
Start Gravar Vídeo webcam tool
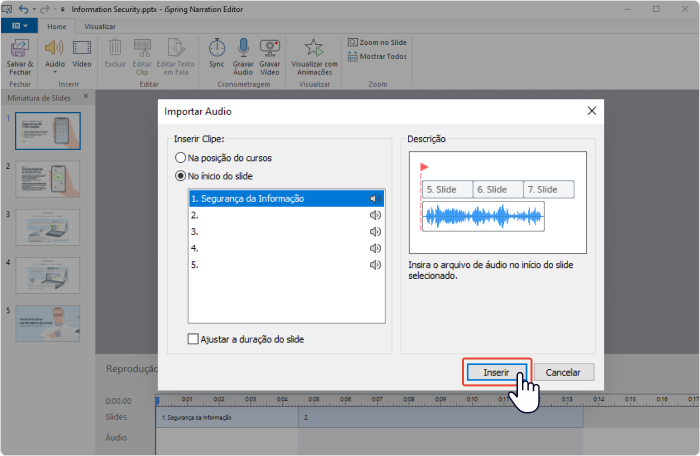pos(270,57)
